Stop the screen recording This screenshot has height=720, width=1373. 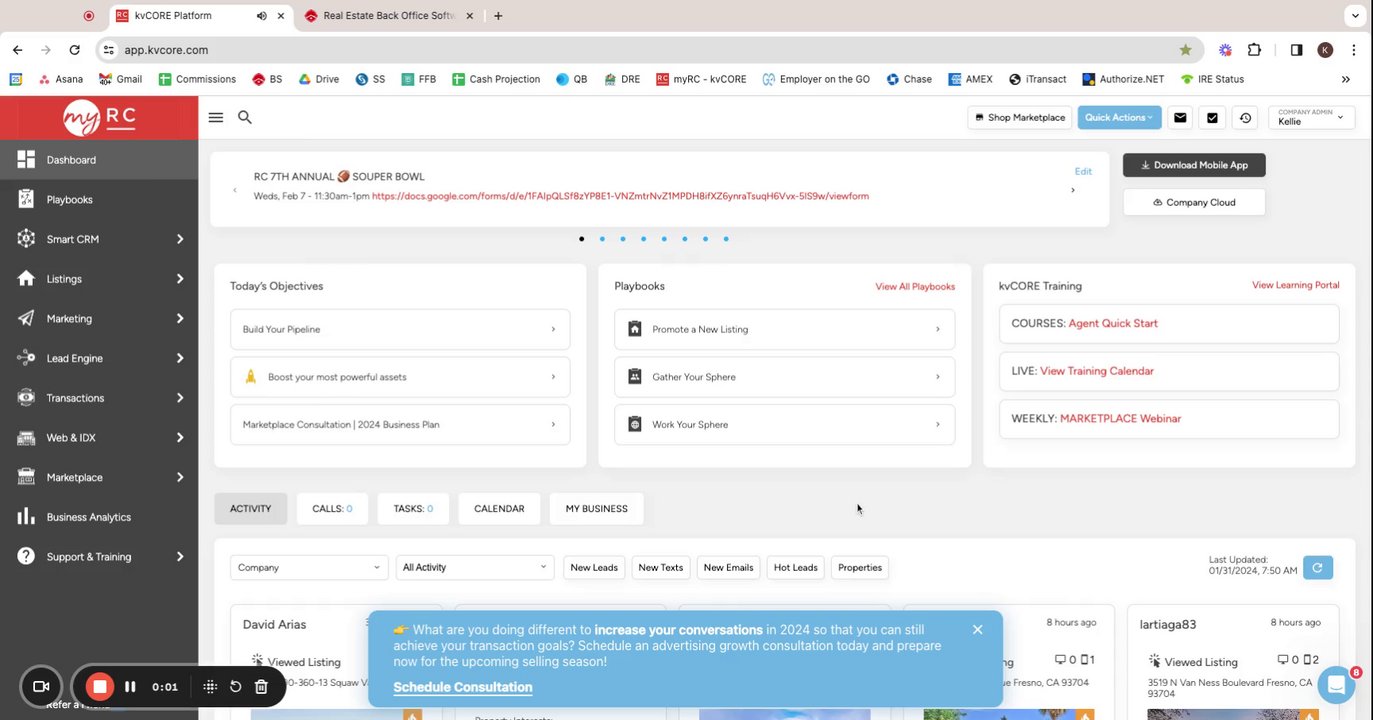click(x=99, y=687)
